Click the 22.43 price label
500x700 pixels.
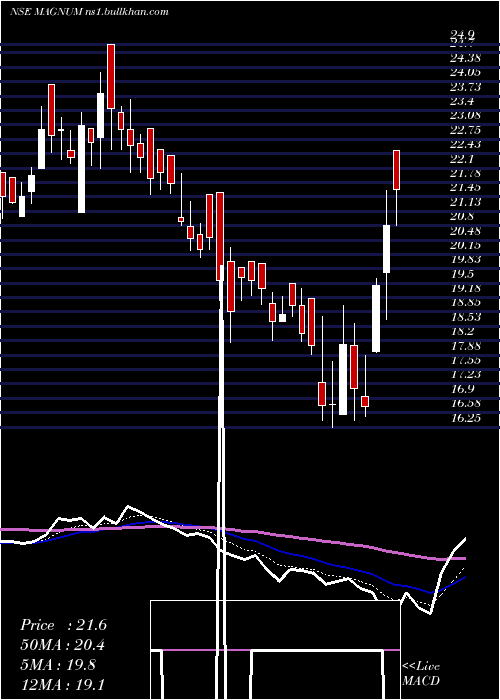click(465, 144)
